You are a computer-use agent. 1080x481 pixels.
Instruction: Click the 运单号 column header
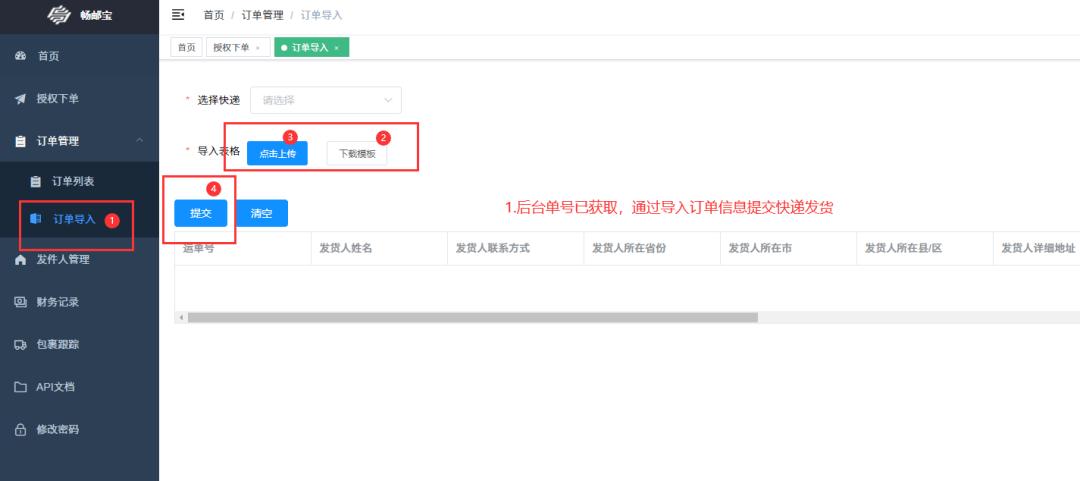pos(242,248)
